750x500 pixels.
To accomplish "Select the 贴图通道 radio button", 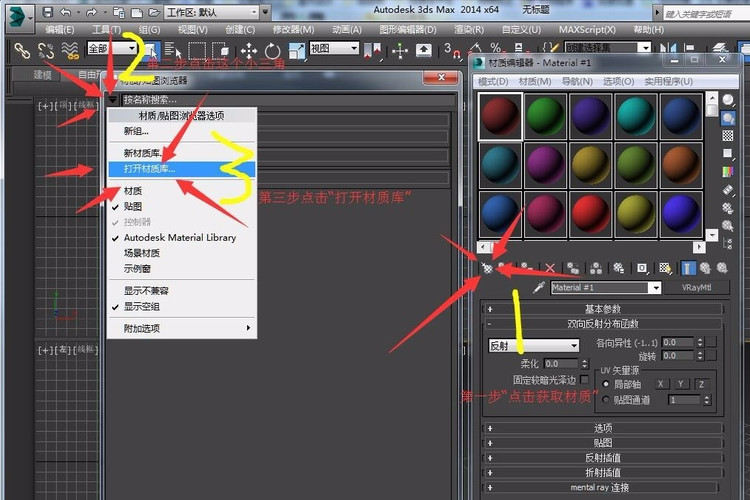I will coord(606,400).
